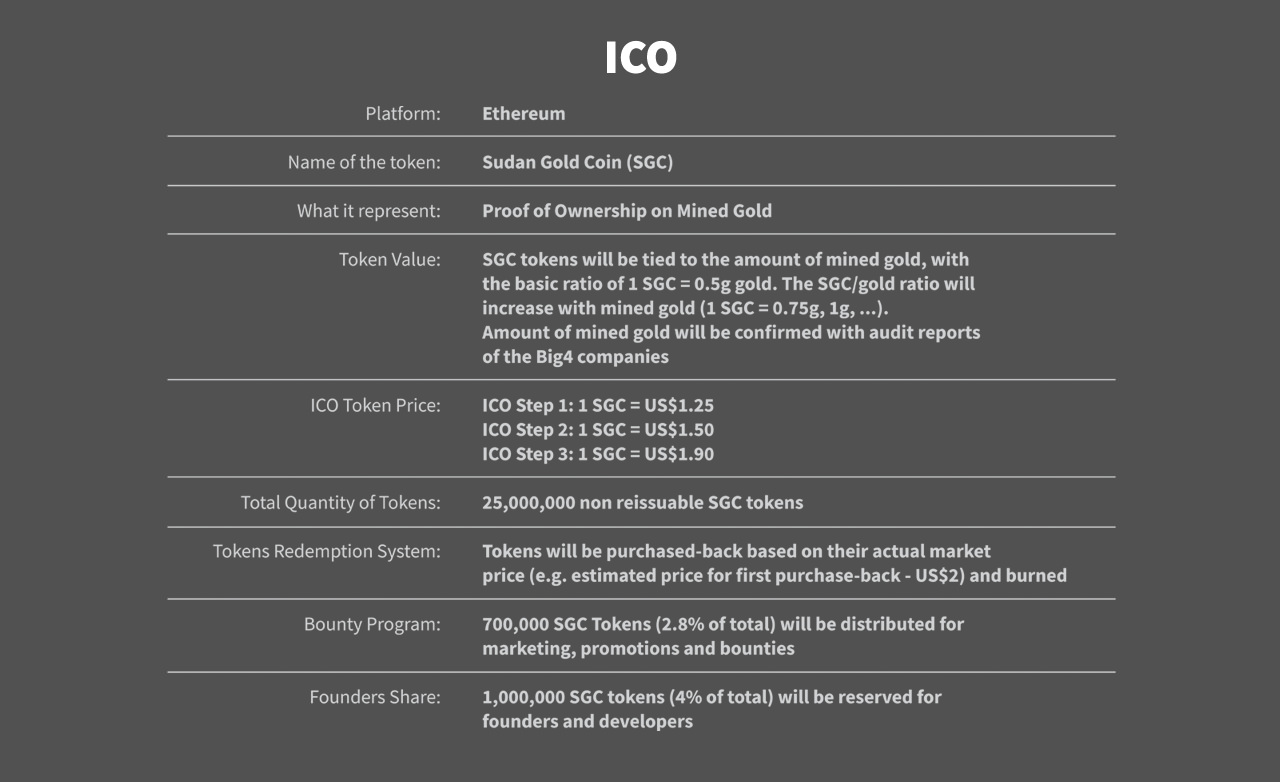Image resolution: width=1280 pixels, height=782 pixels.
Task: Click 25,000,000 non reissuable SGC tokens
Action: pyautogui.click(x=642, y=502)
